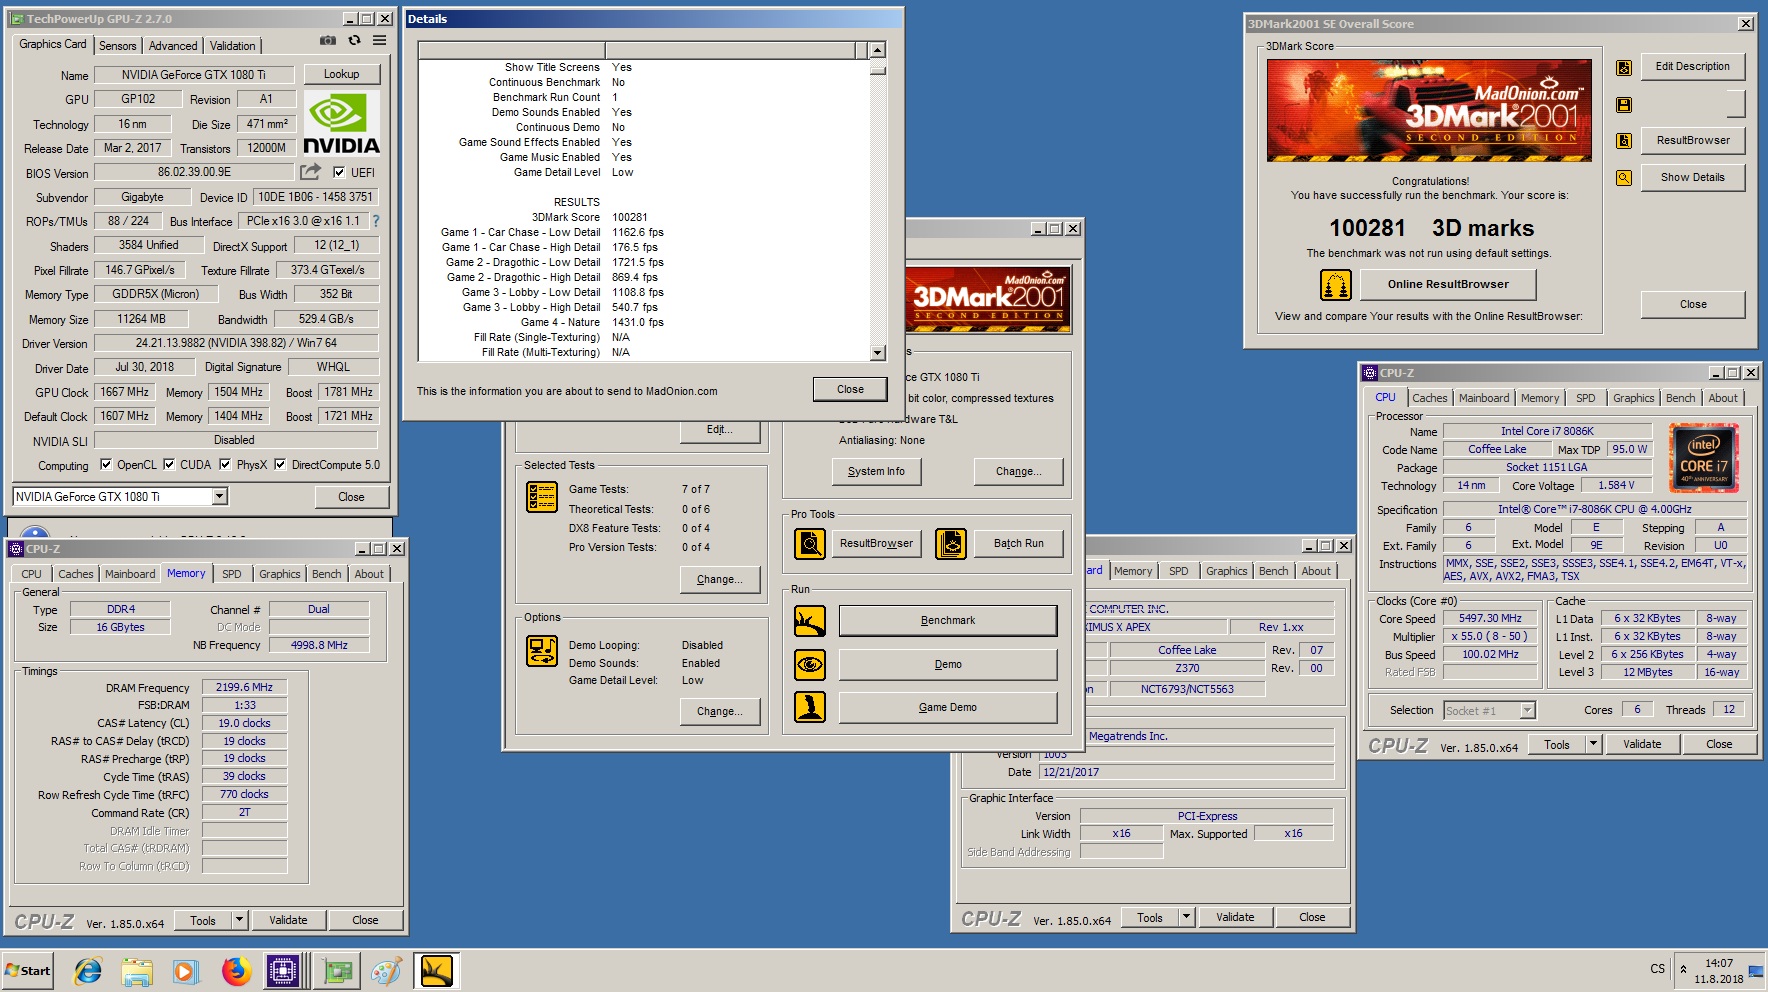Switch to the Validation tab in GPU-Z
This screenshot has height=992, width=1768.
coord(232,46)
